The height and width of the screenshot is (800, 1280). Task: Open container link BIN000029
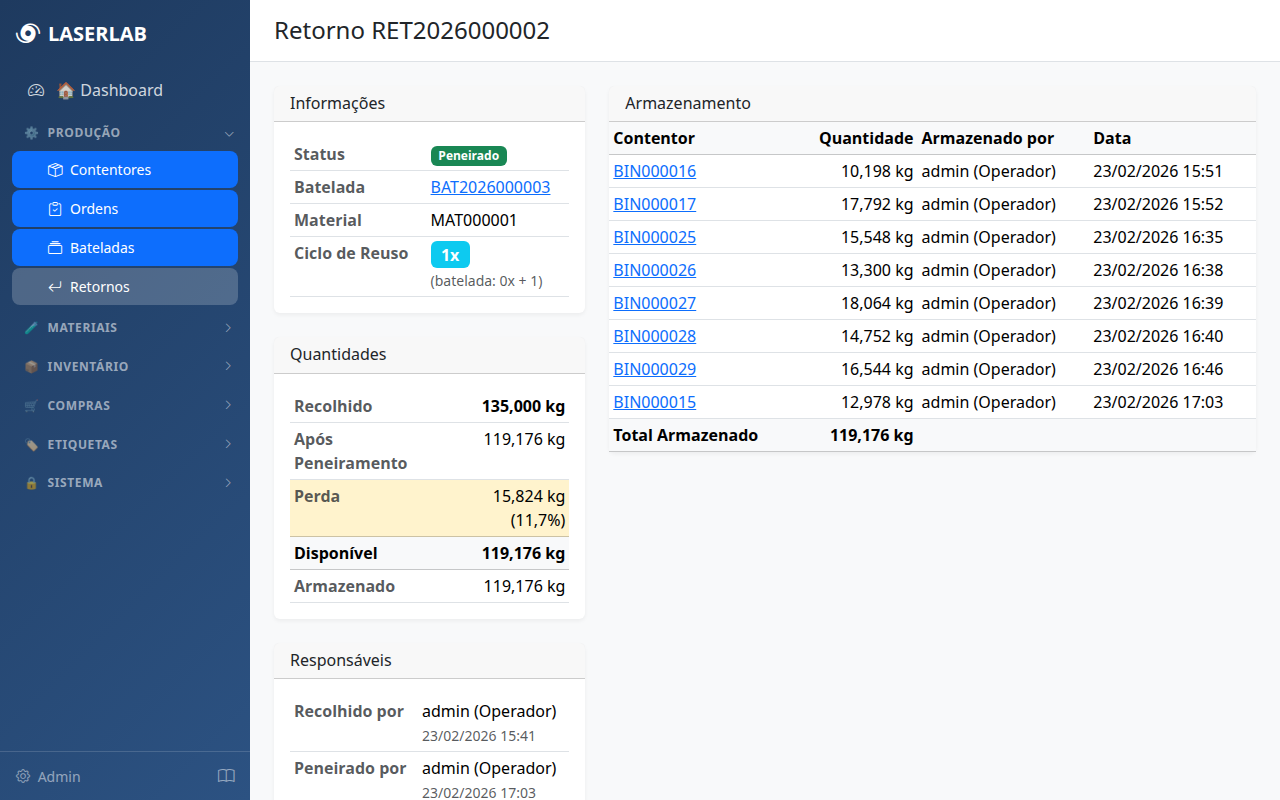pos(654,369)
